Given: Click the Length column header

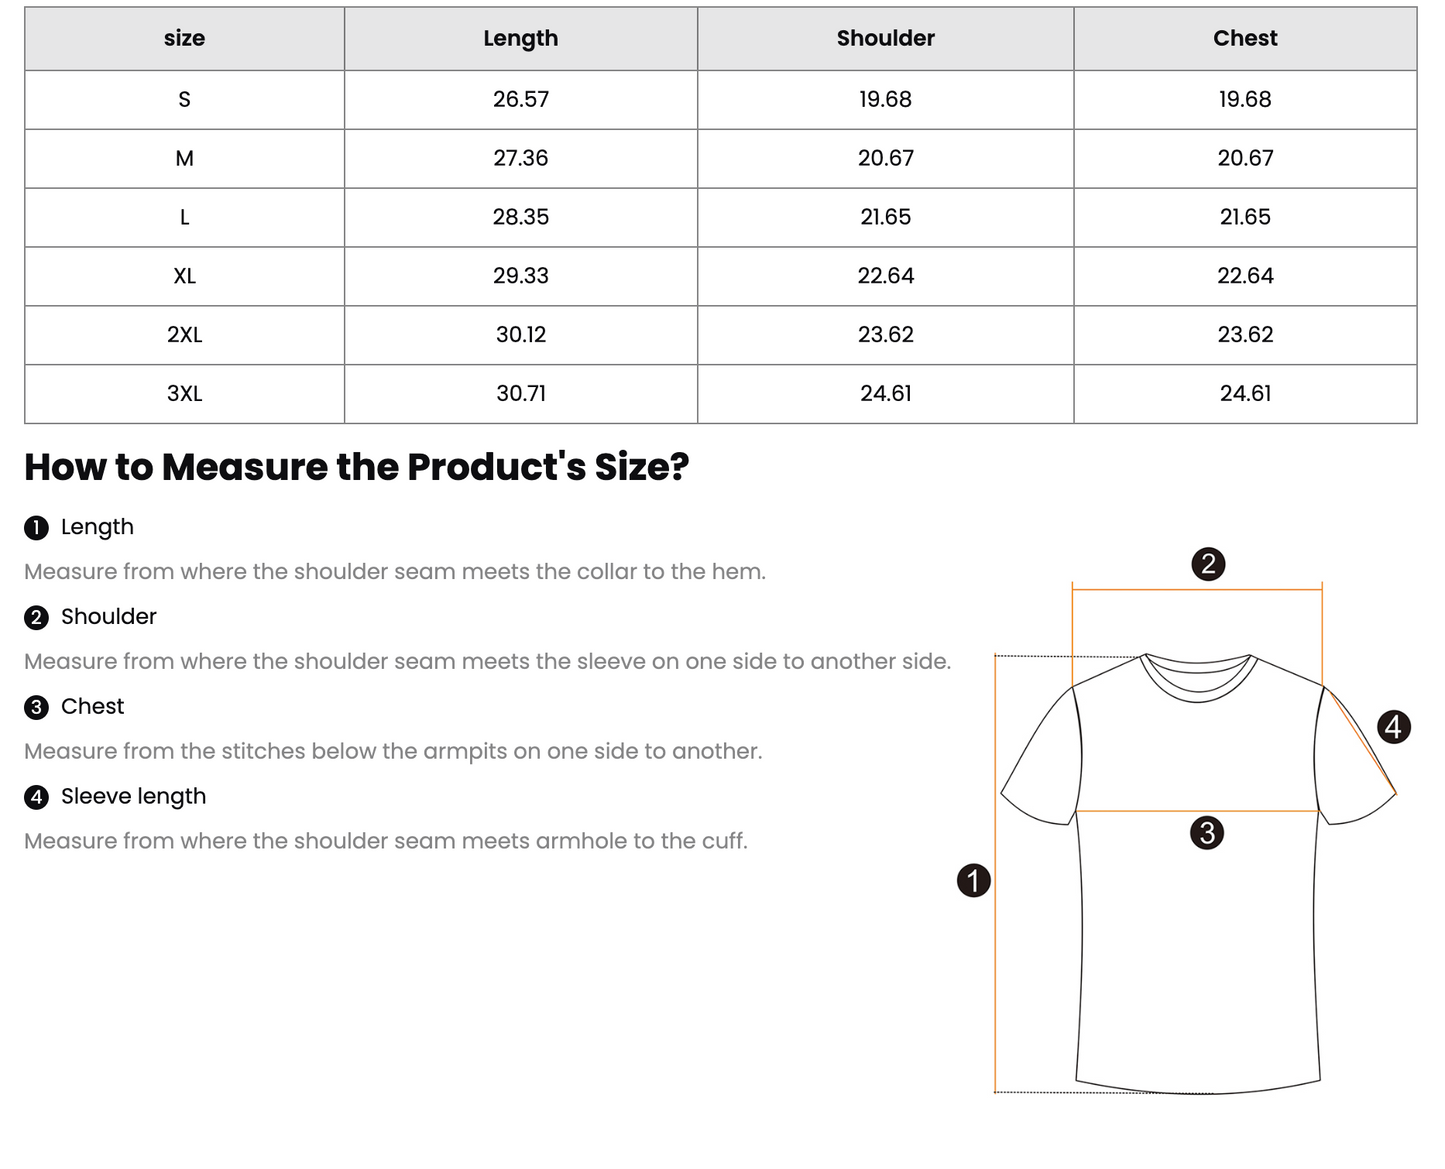Looking at the screenshot, I should [521, 38].
